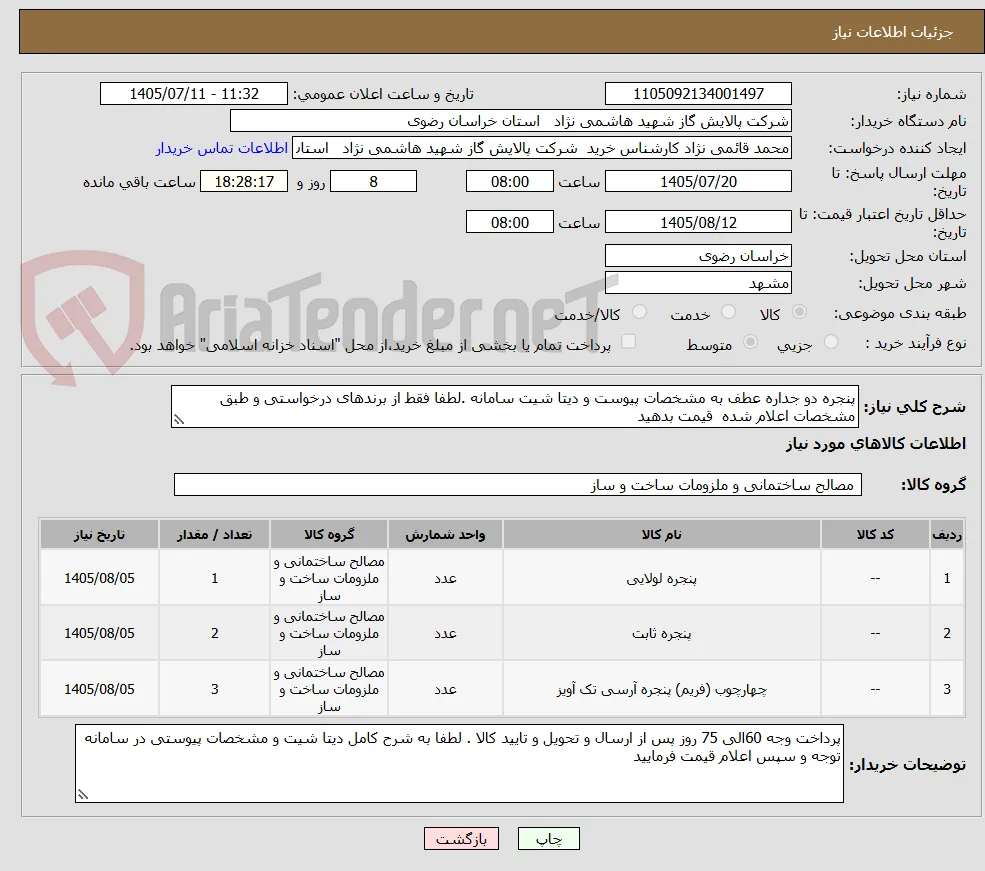Click resize handle of buyer notes textarea
The image size is (985, 871).
tap(83, 794)
